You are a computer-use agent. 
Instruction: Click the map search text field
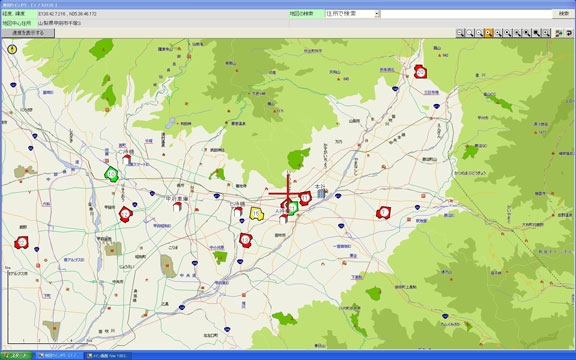click(466, 14)
